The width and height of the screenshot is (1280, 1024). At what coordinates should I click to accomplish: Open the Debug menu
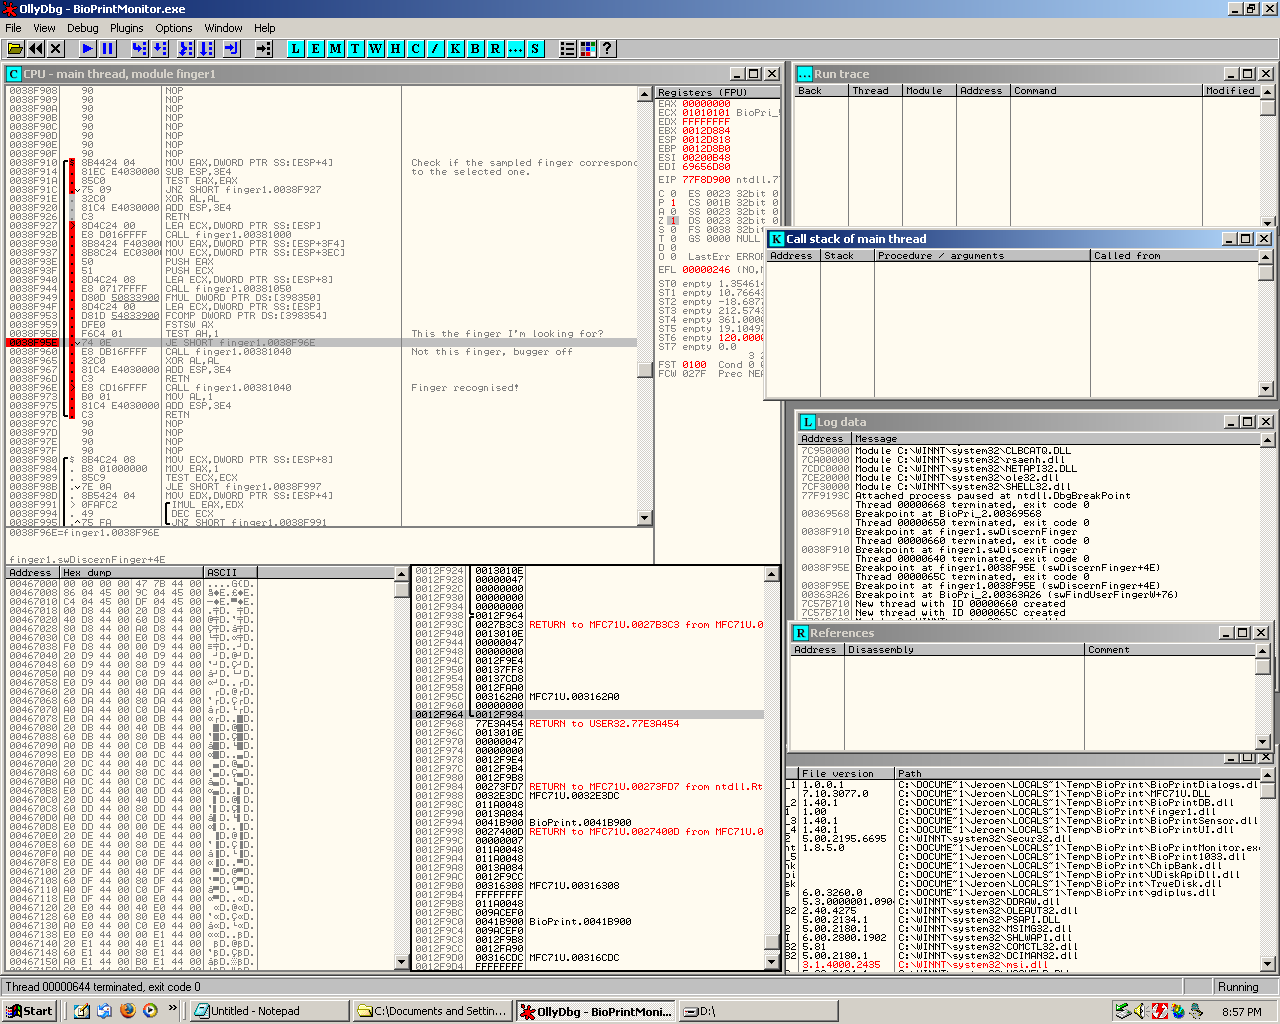pyautogui.click(x=82, y=28)
